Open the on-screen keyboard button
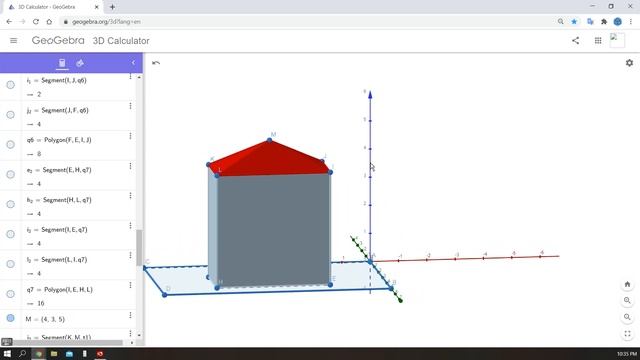This screenshot has width=640, height=360. (7, 342)
